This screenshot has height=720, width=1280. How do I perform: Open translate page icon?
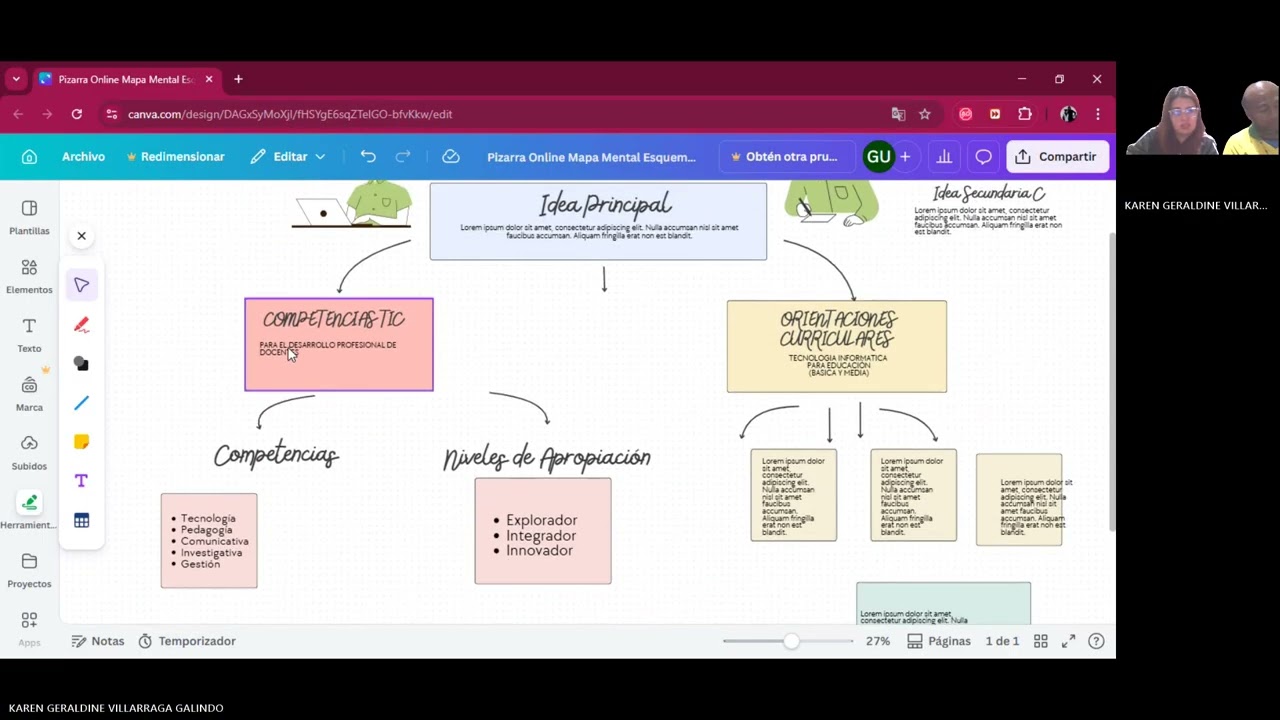click(898, 114)
